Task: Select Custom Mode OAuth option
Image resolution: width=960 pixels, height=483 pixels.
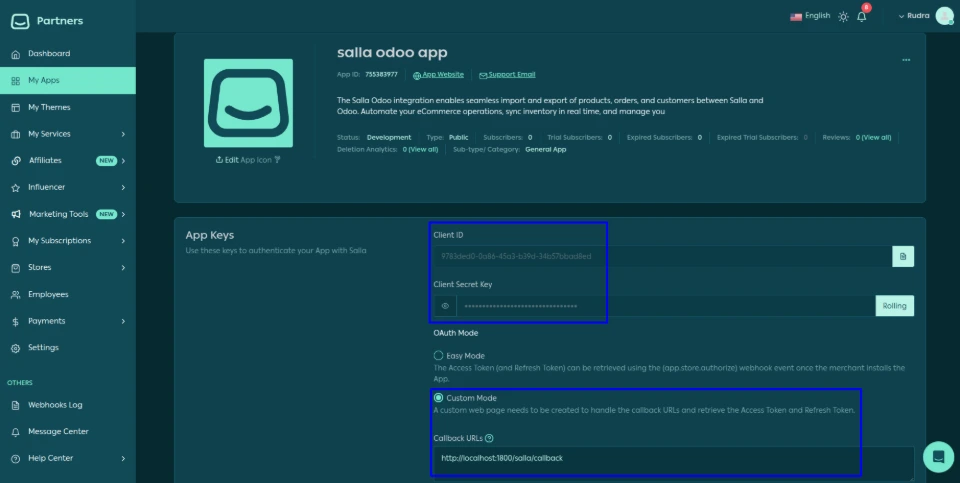Action: [x=438, y=398]
